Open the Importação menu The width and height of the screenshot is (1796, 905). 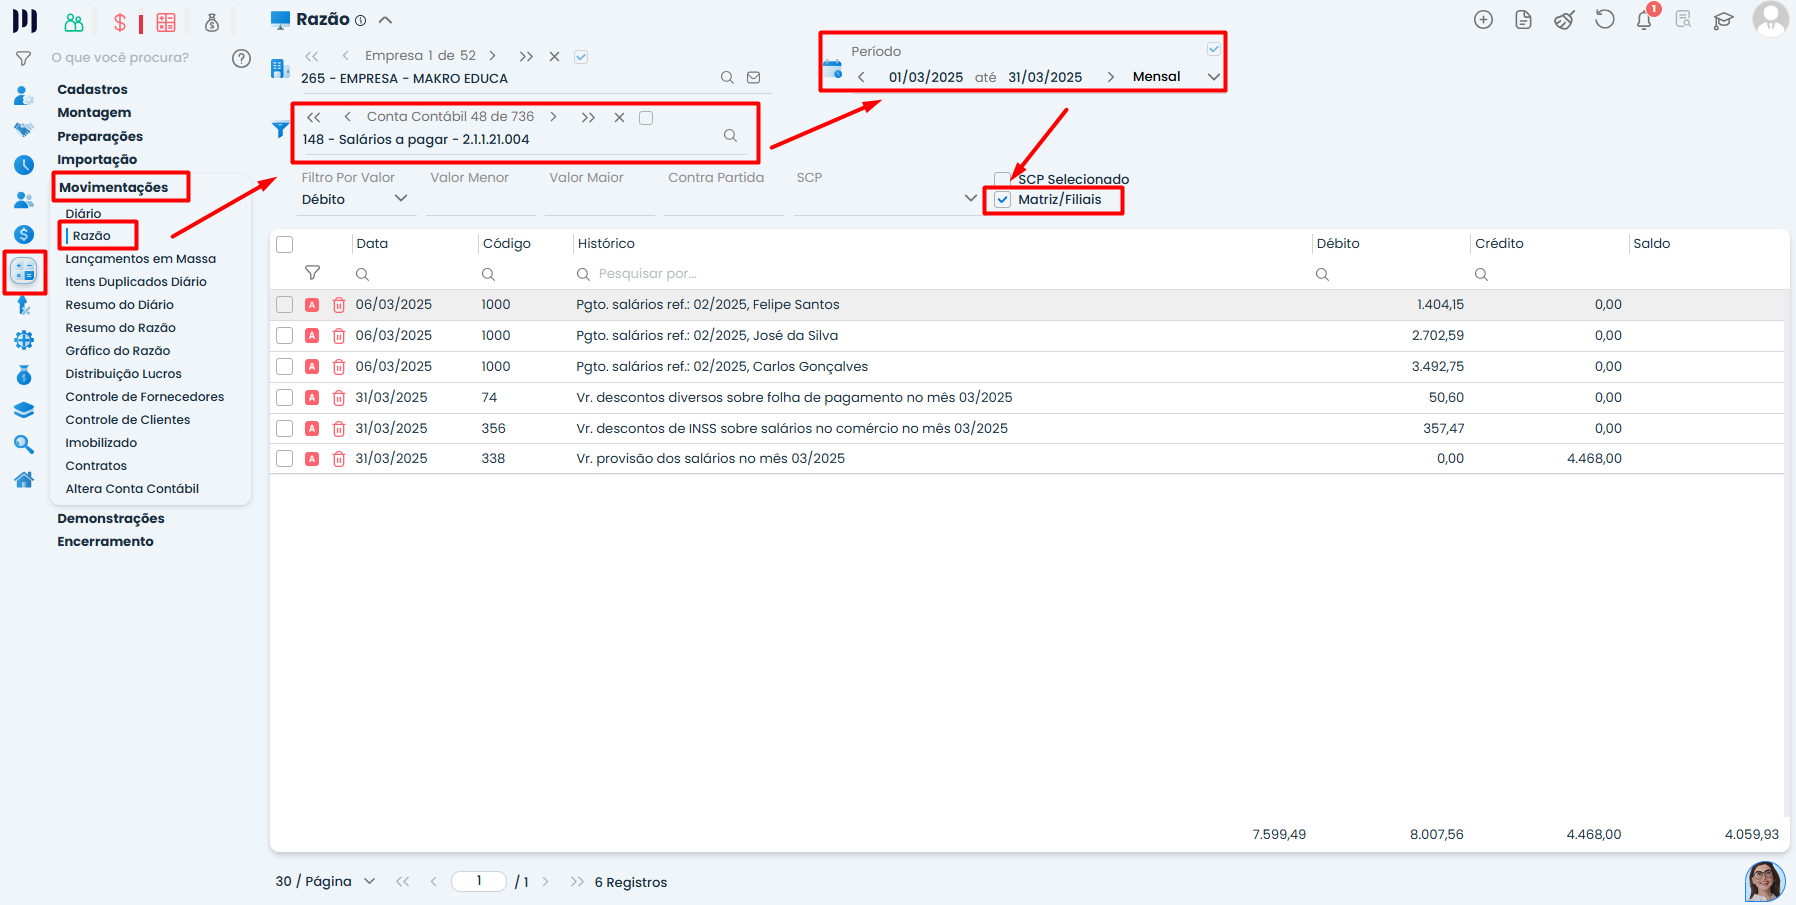[97, 160]
